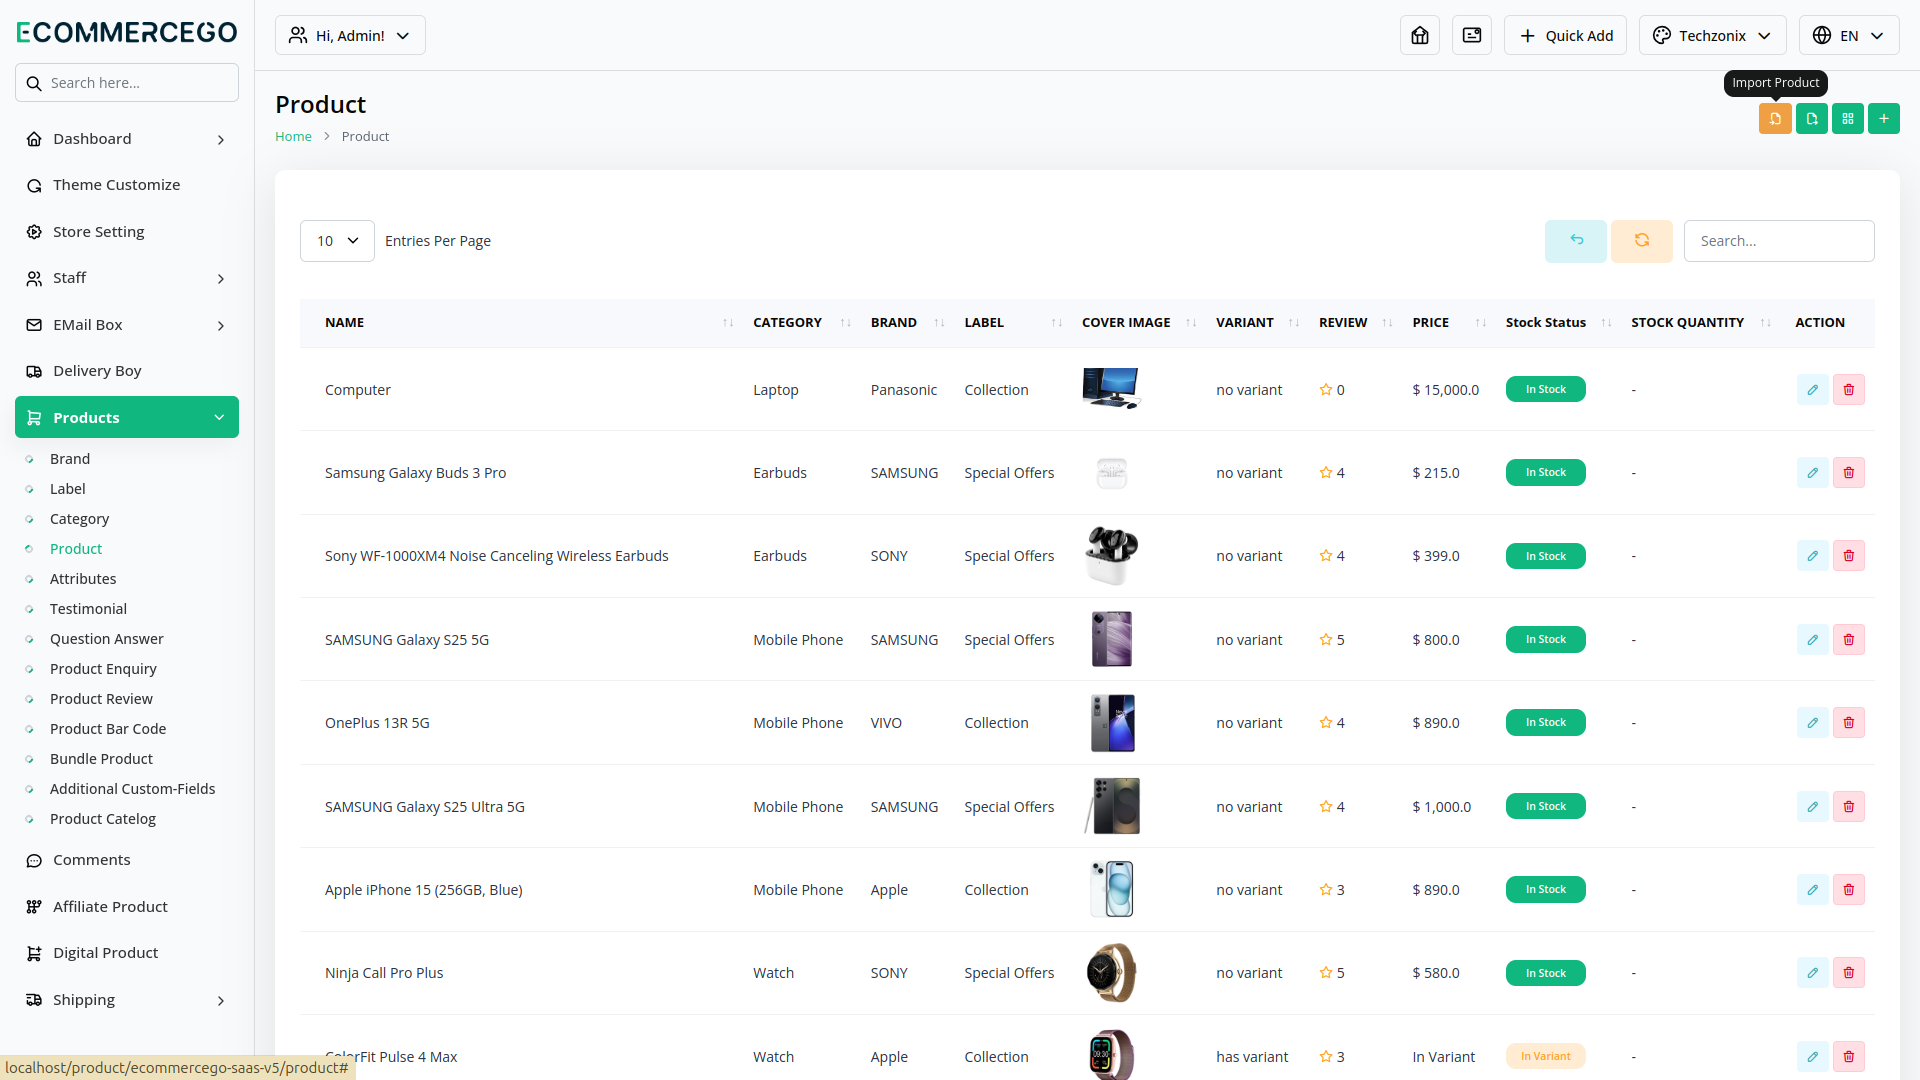
Task: Edit the Computer product
Action: point(1812,390)
